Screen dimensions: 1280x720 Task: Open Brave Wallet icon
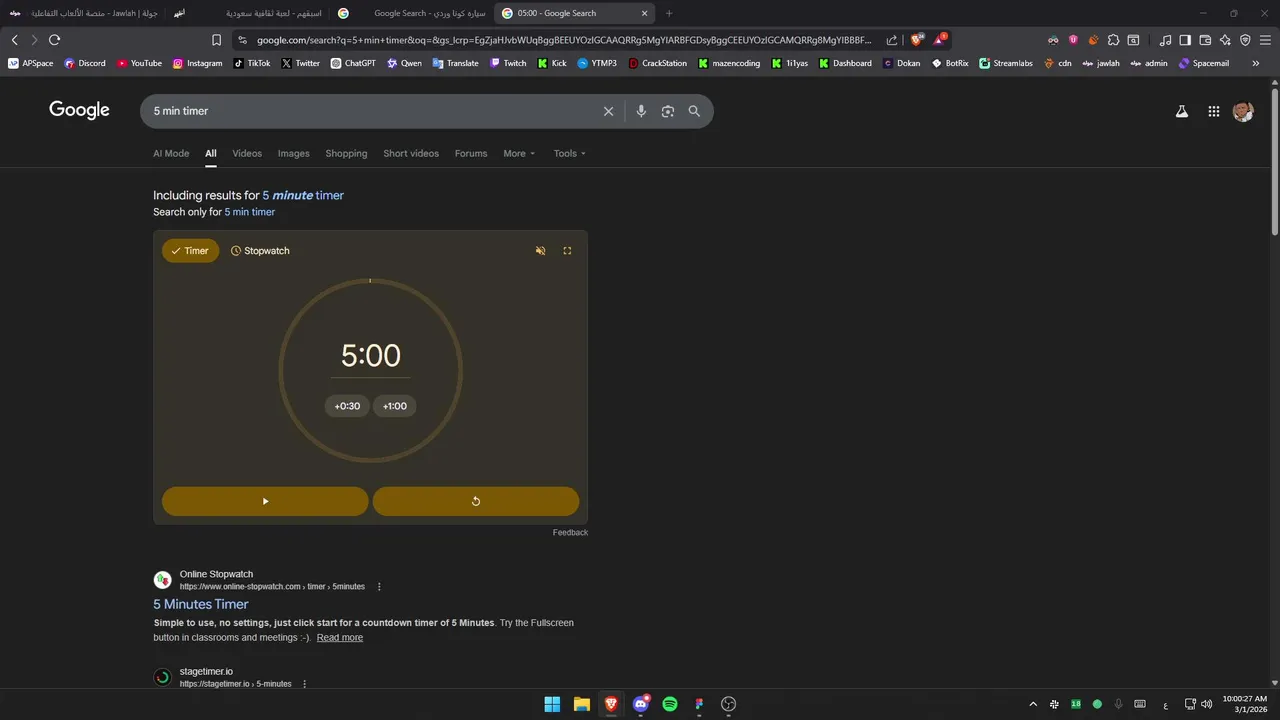coord(1205,40)
